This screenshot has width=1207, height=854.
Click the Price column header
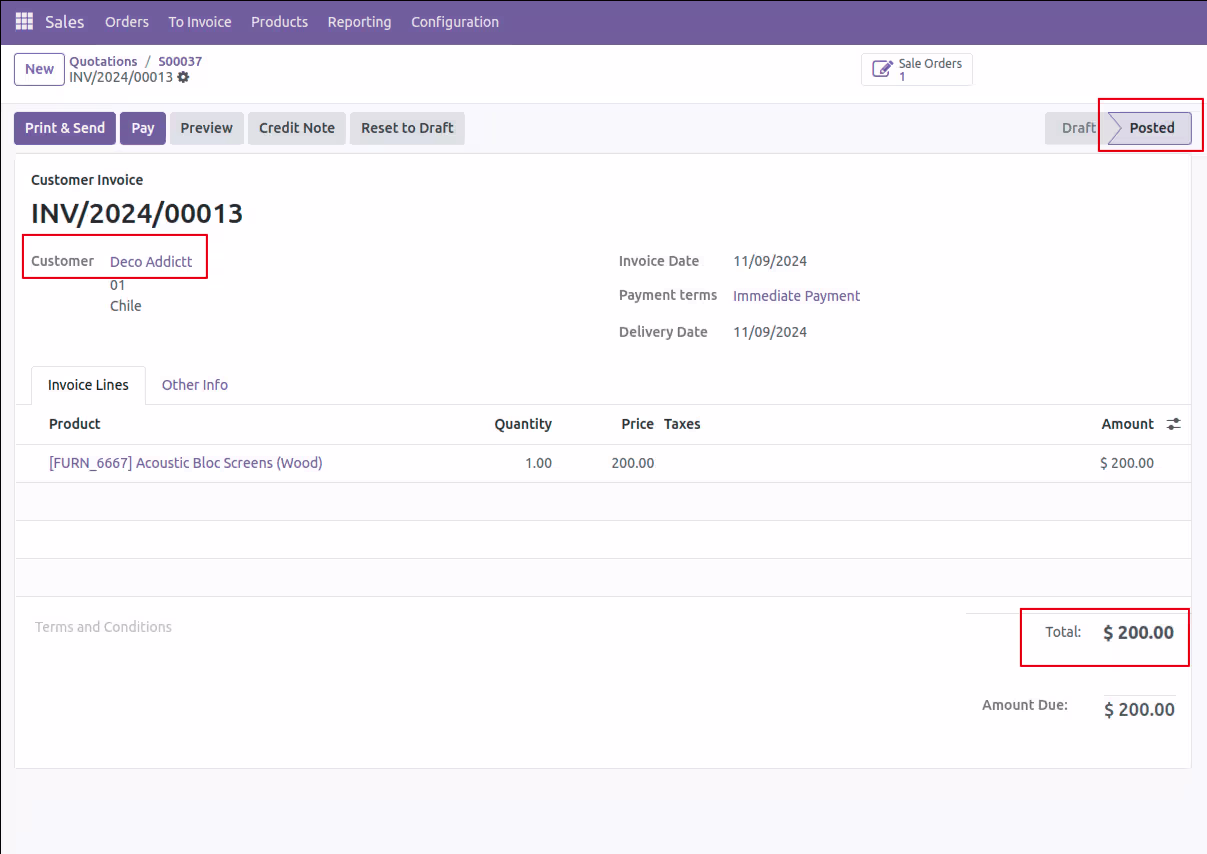(637, 424)
